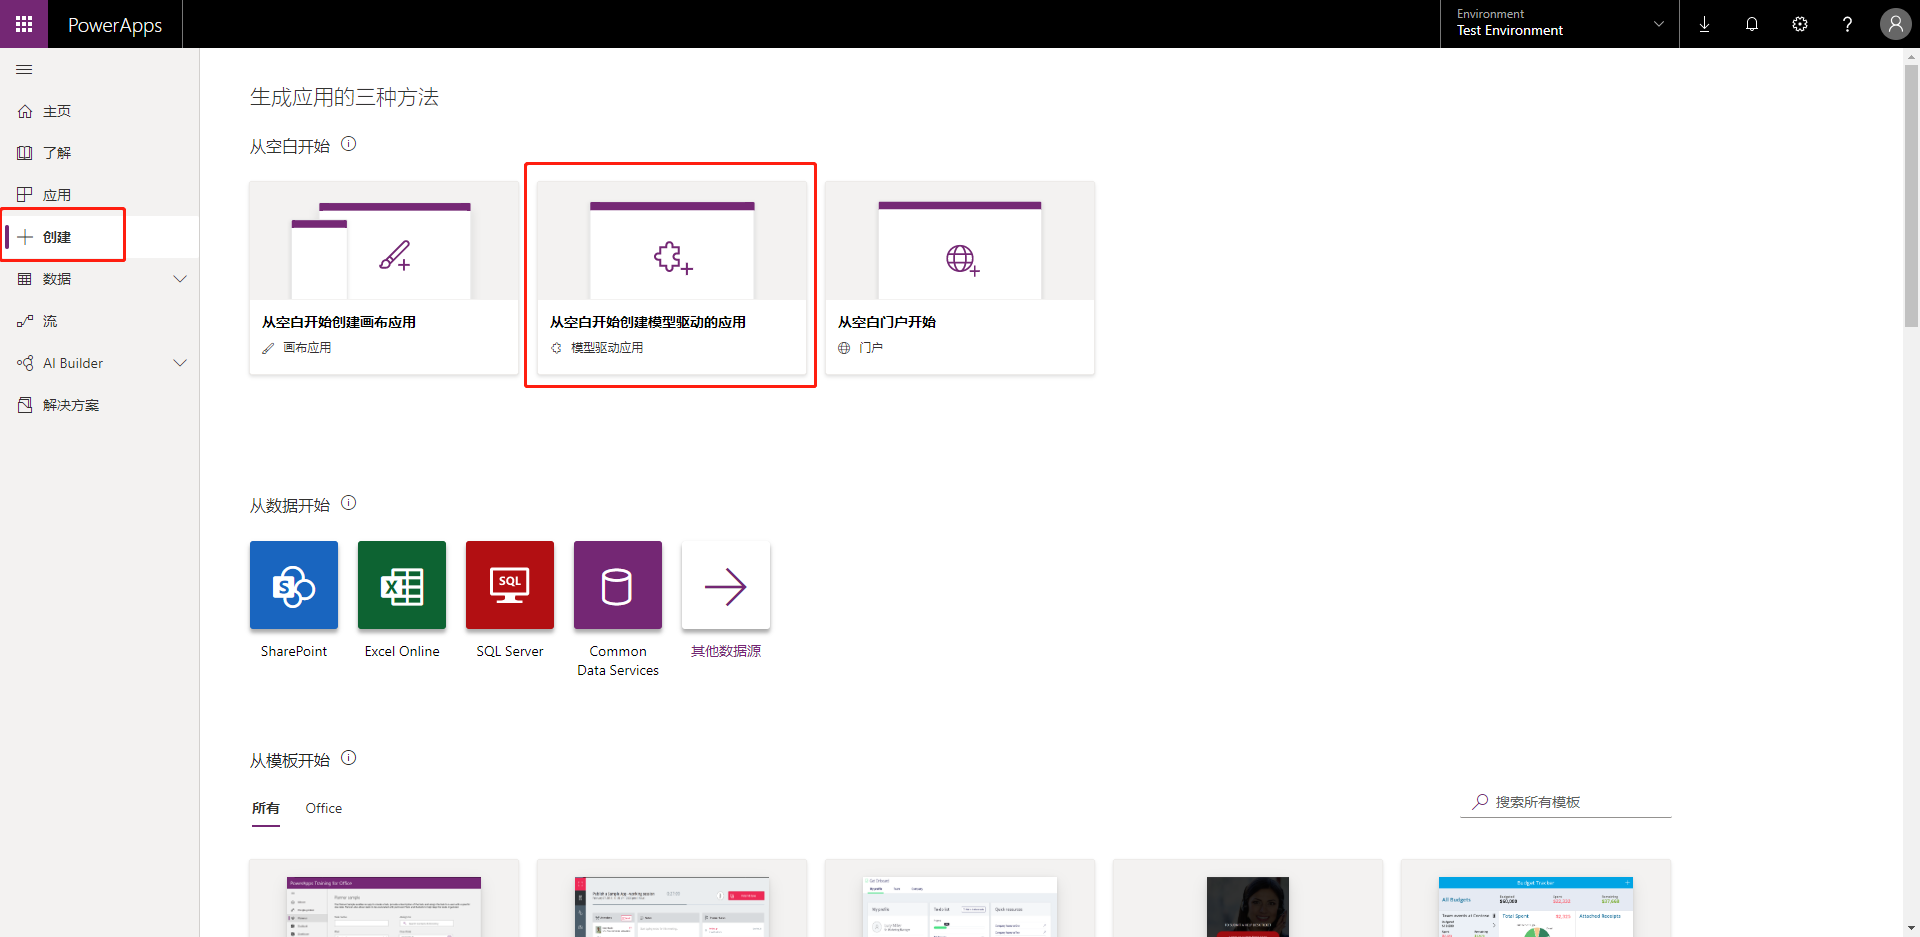
Task: Open the Office 365 app launcher grid
Action: coord(24,23)
